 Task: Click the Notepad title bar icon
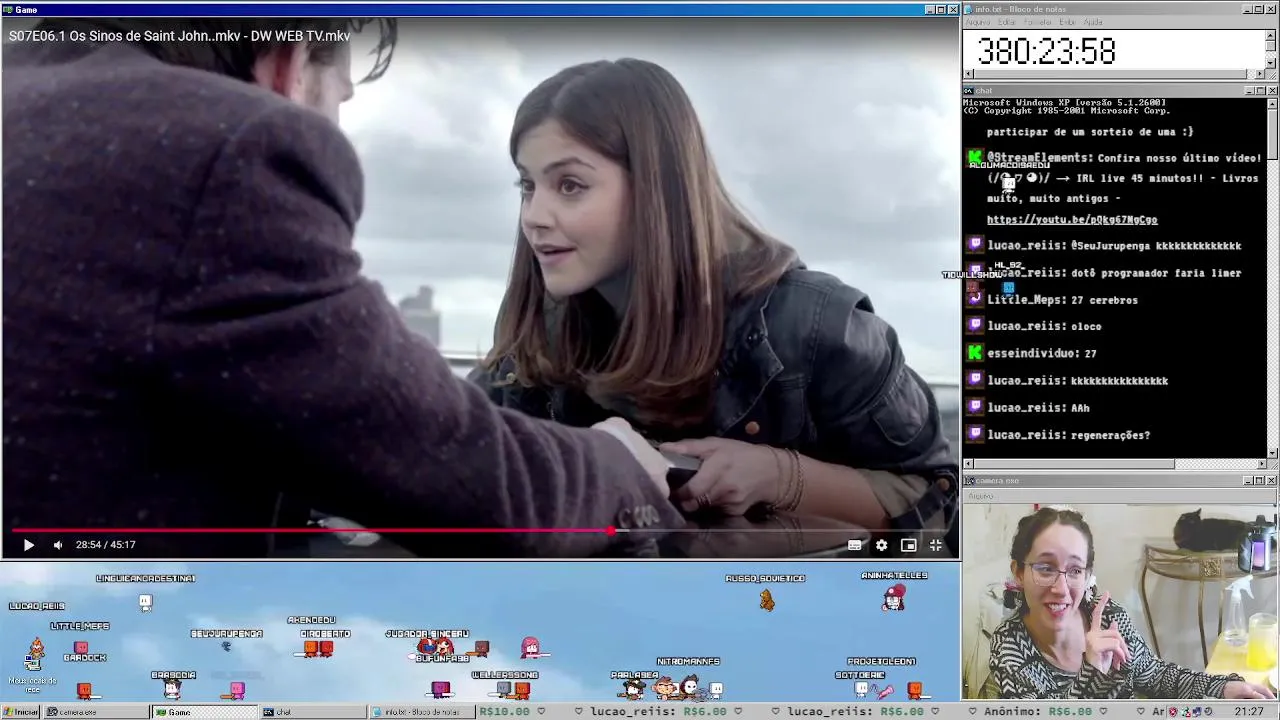pos(969,9)
